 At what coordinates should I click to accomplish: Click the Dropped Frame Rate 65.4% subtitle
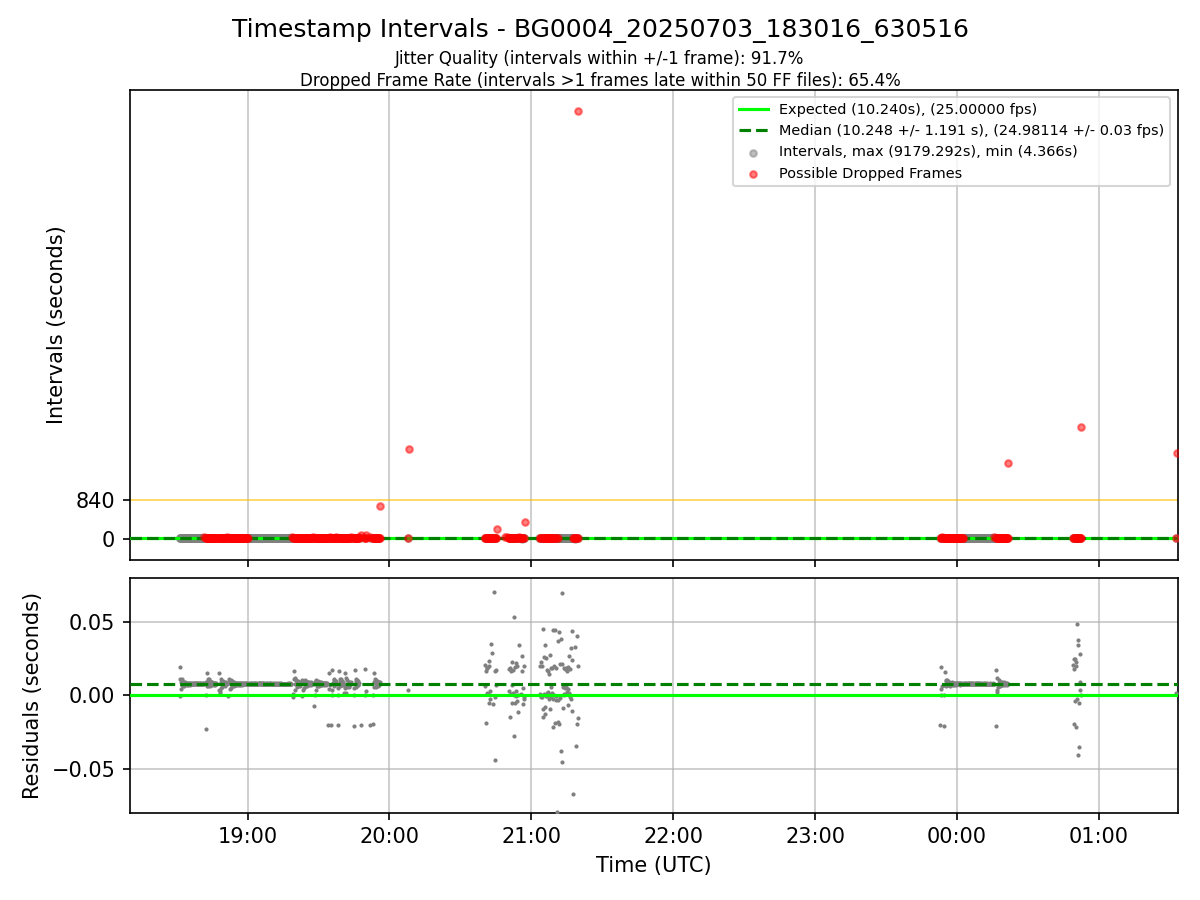[600, 80]
